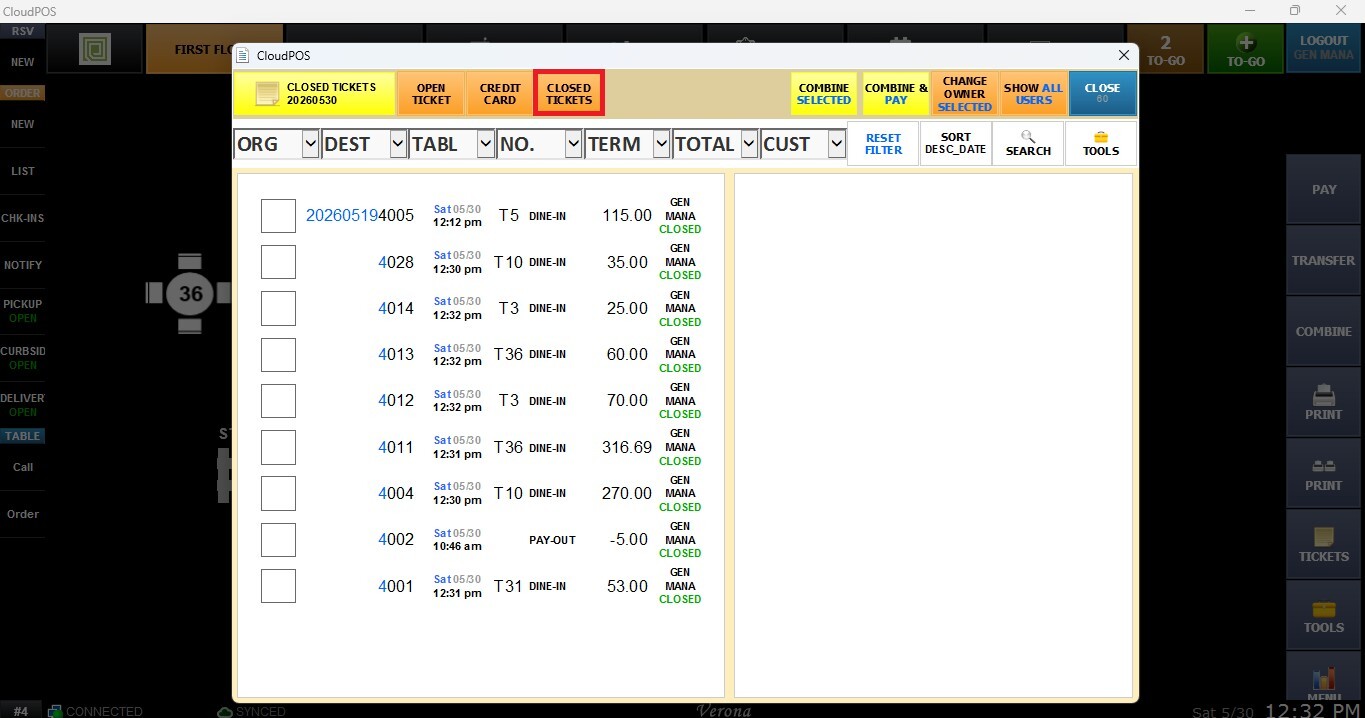Image resolution: width=1365 pixels, height=718 pixels.
Task: Expand the TOTAL filter dropdown
Action: click(749, 144)
